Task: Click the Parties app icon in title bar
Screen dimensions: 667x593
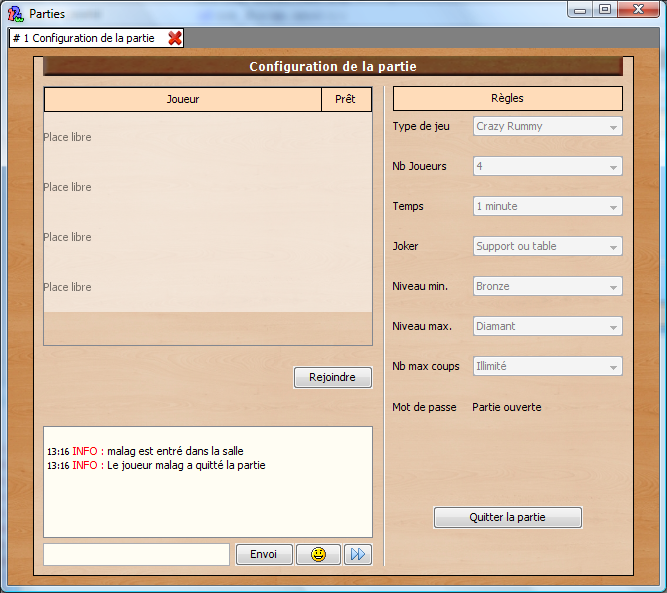Action: 16,14
